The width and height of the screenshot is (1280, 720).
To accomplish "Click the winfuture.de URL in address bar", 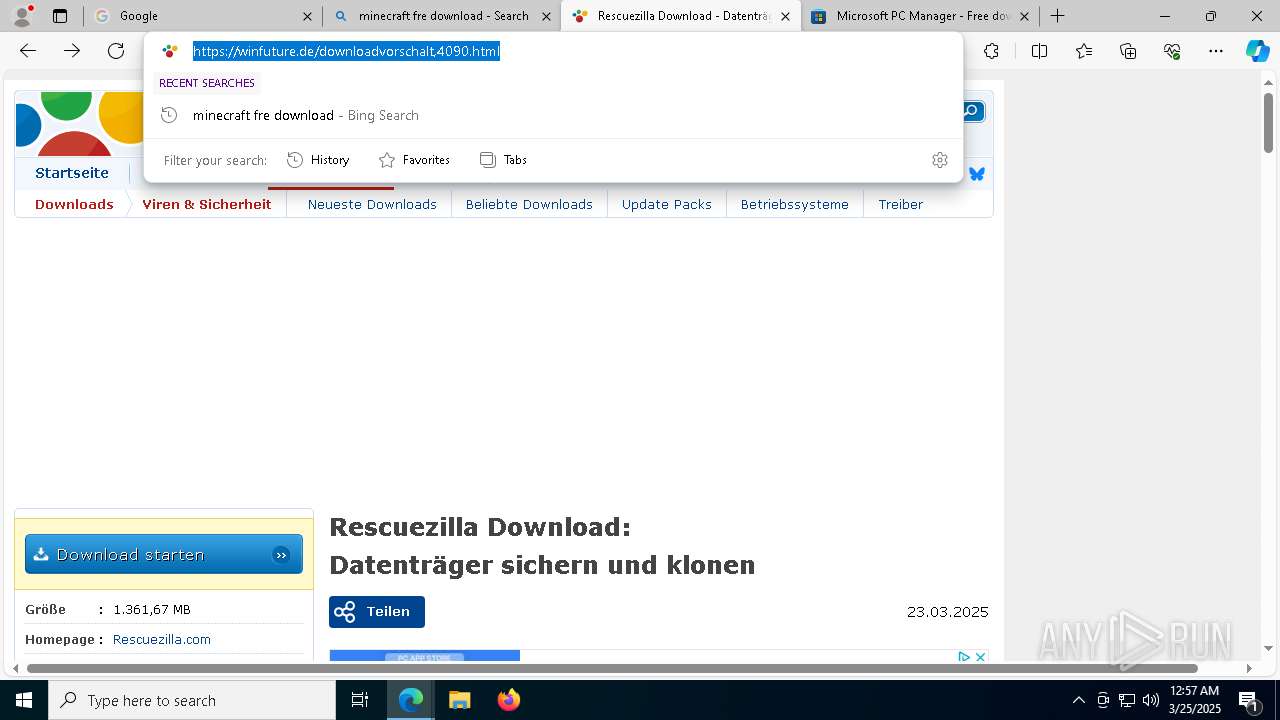I will click(x=346, y=51).
